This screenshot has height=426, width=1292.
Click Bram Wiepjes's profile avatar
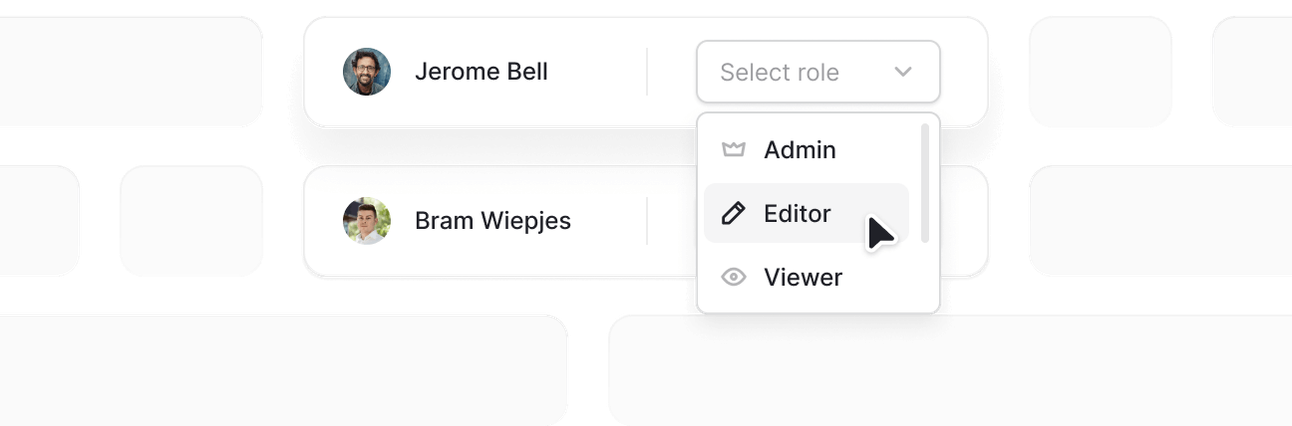[x=367, y=221]
